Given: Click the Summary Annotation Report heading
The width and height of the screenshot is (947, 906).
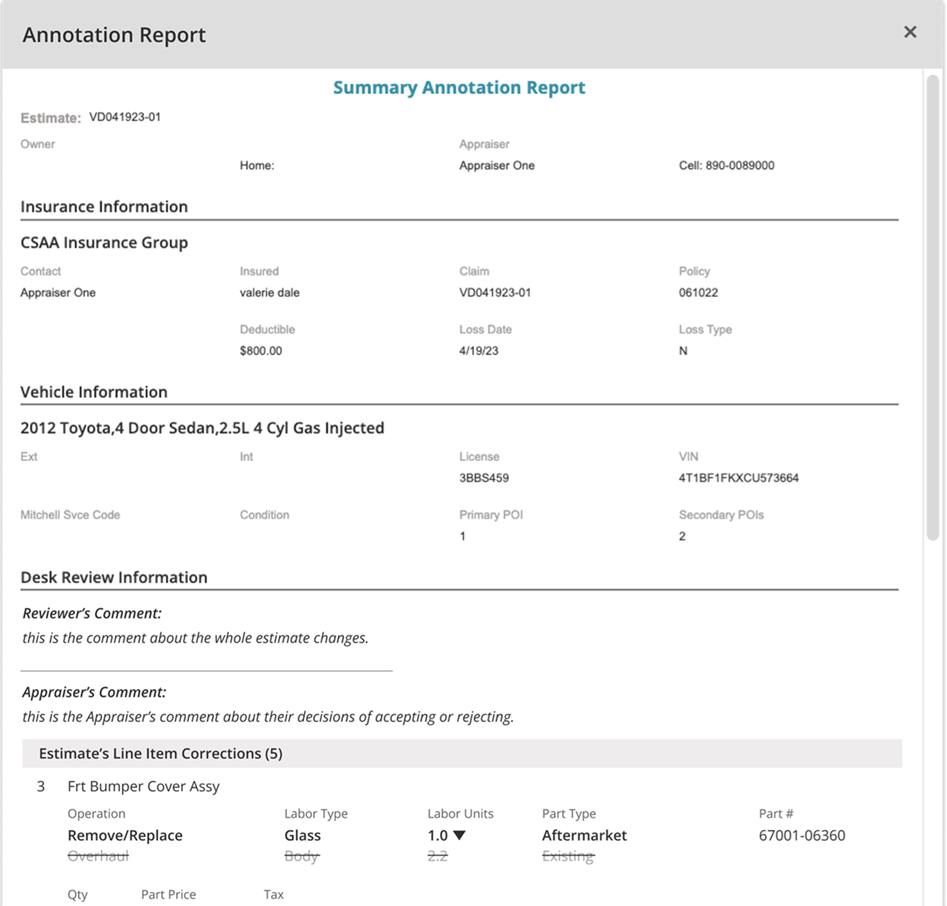Looking at the screenshot, I should 459,88.
